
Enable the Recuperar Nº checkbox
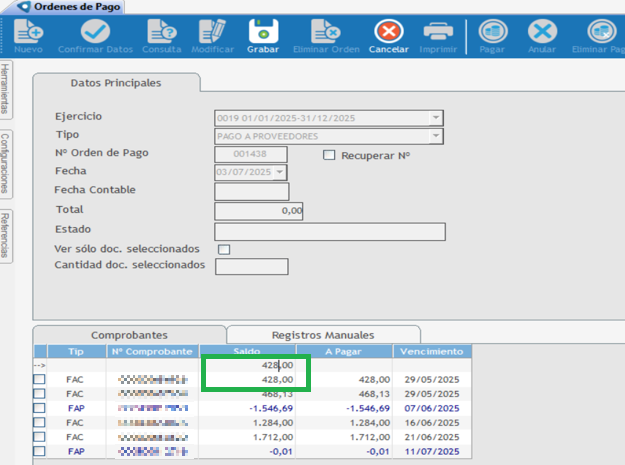(329, 155)
